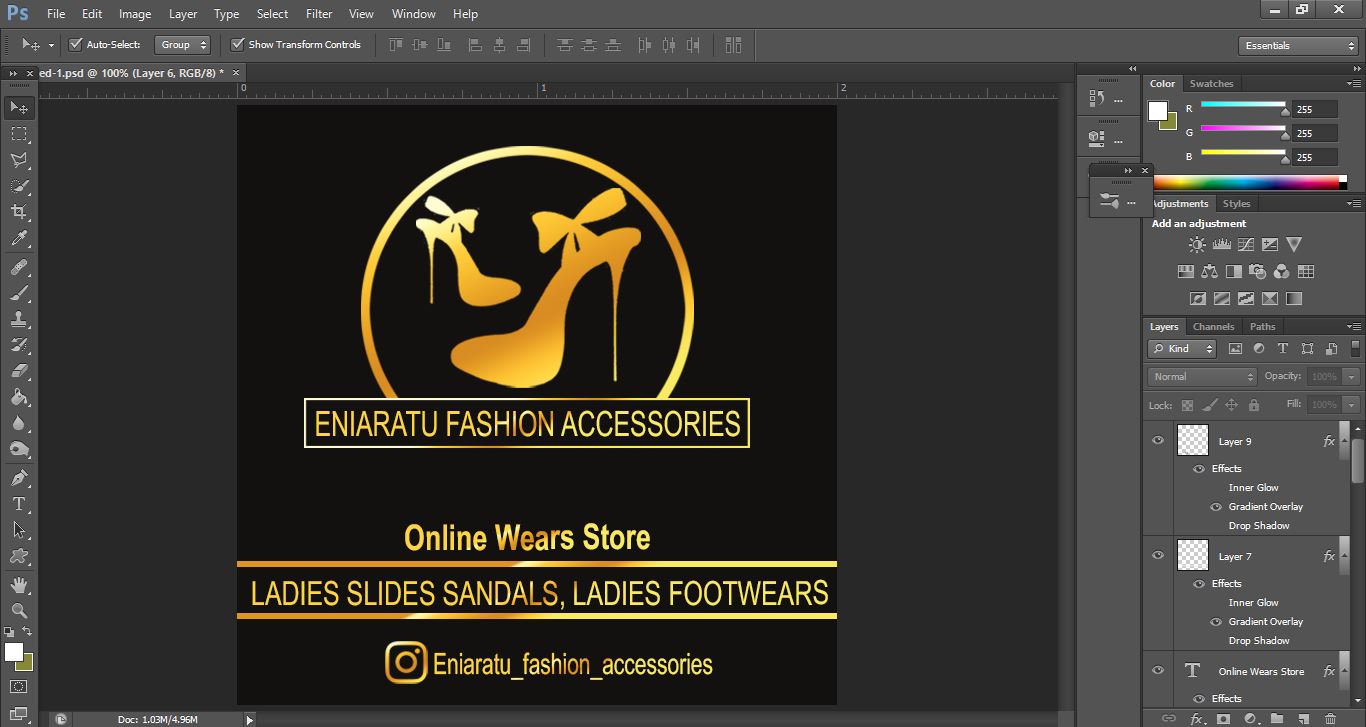1366x727 pixels.
Task: Delete layer using trash button
Action: (1330, 718)
